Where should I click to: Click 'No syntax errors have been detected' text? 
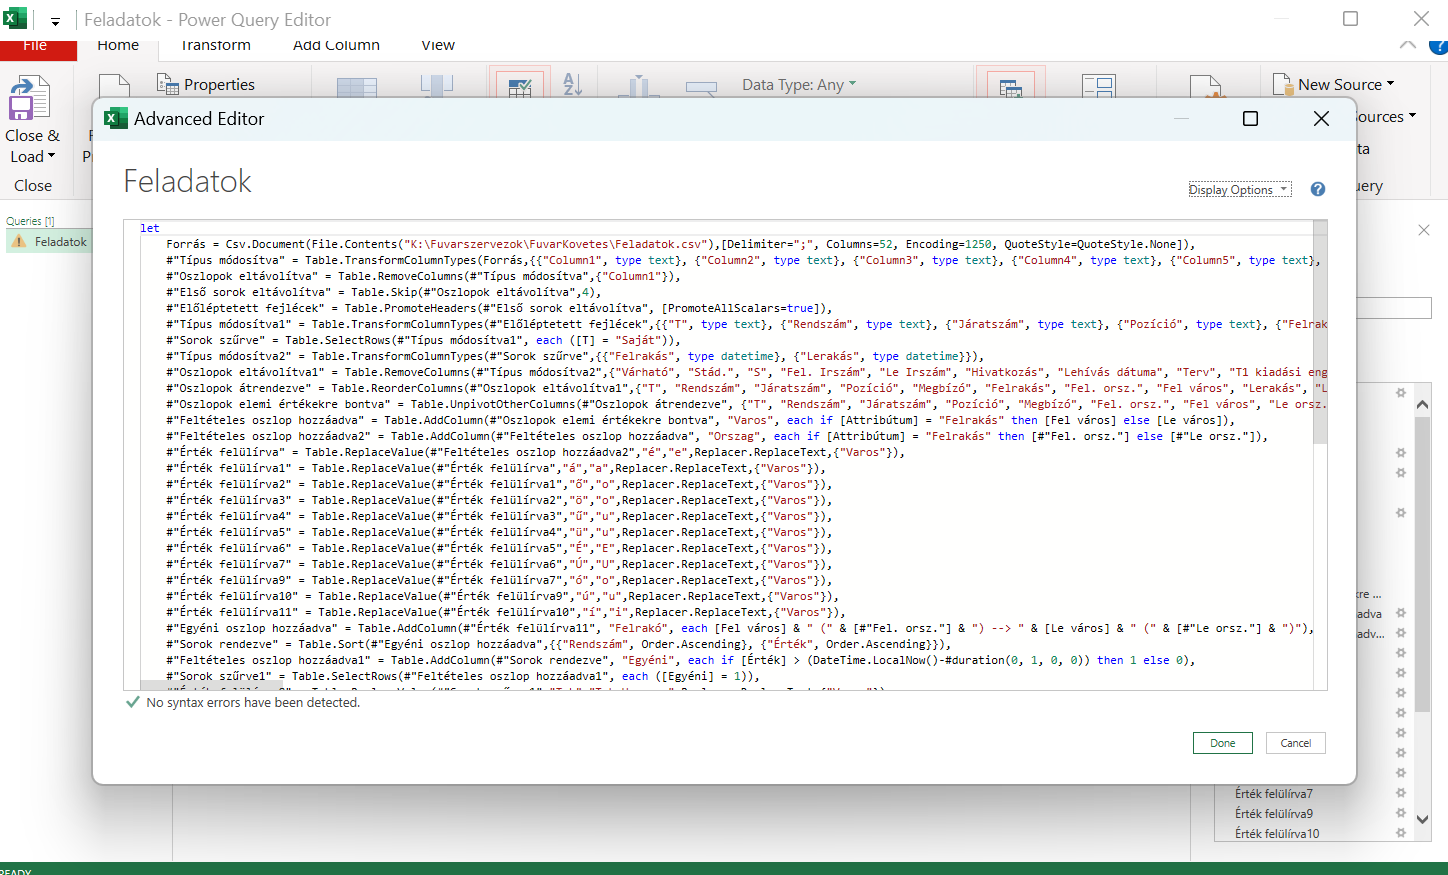pos(253,703)
